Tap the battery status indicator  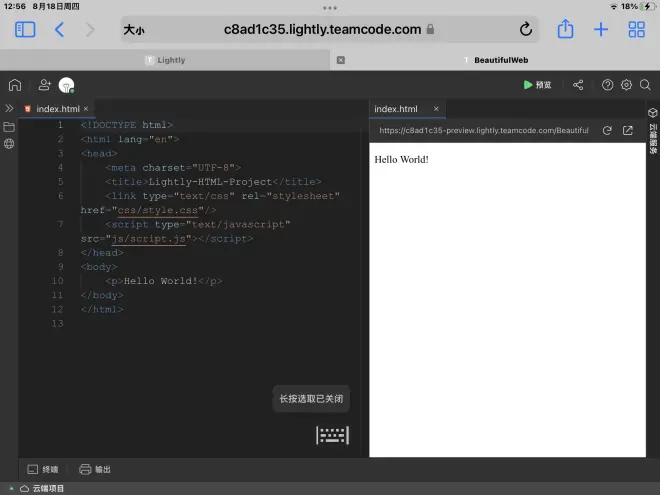pyautogui.click(x=646, y=6)
